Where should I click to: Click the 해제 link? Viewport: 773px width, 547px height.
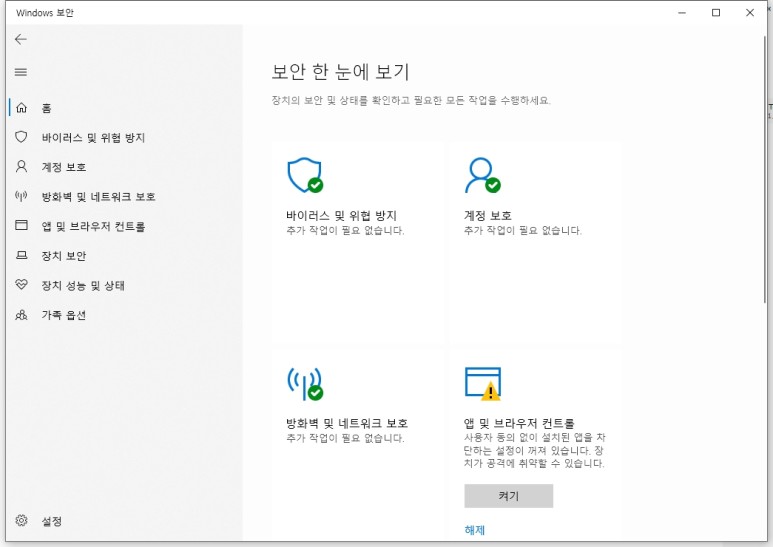[x=474, y=530]
